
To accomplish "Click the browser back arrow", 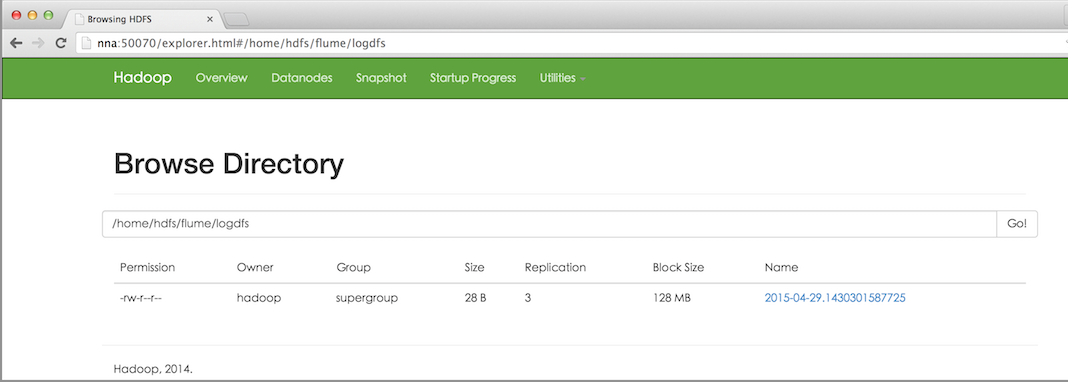I will (x=16, y=43).
